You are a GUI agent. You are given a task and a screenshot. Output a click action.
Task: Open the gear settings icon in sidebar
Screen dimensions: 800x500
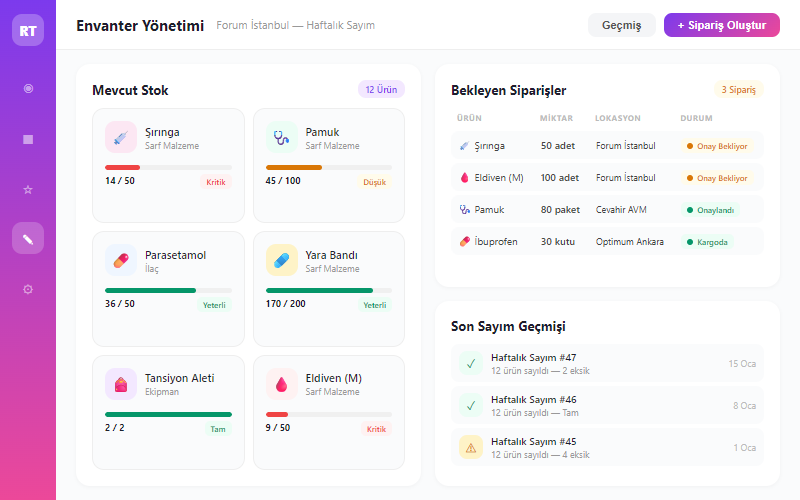pos(28,289)
